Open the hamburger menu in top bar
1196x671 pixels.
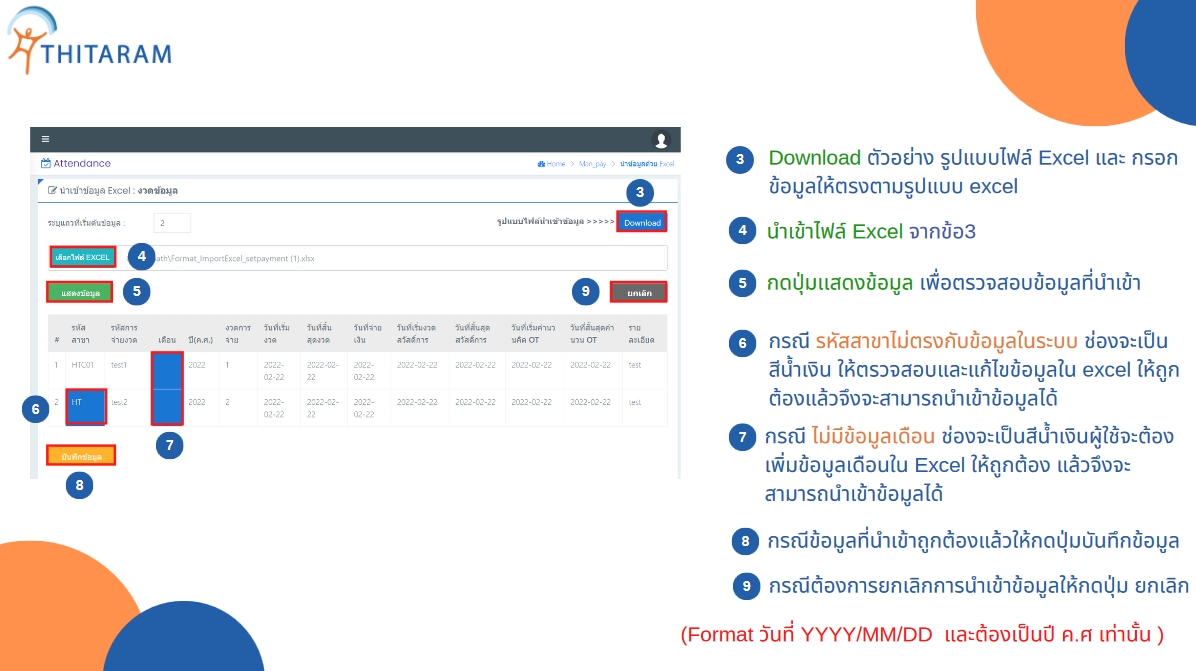coord(44,140)
